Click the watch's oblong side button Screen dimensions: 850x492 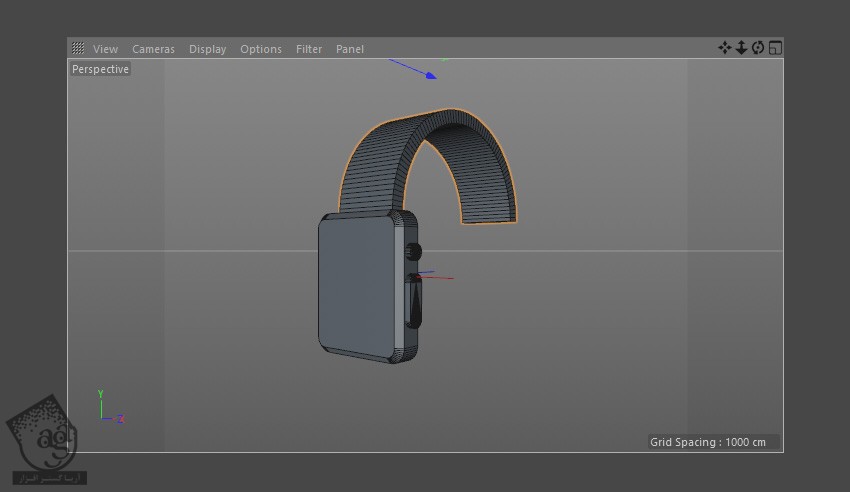pyautogui.click(x=414, y=301)
